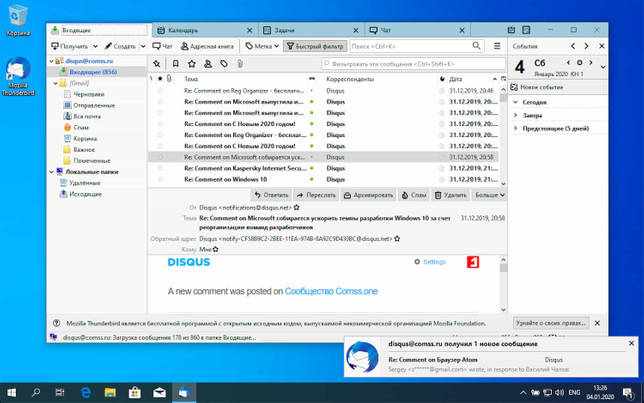Open File Explorer from the taskbar
This screenshot has width=644, height=403.
coord(110,393)
